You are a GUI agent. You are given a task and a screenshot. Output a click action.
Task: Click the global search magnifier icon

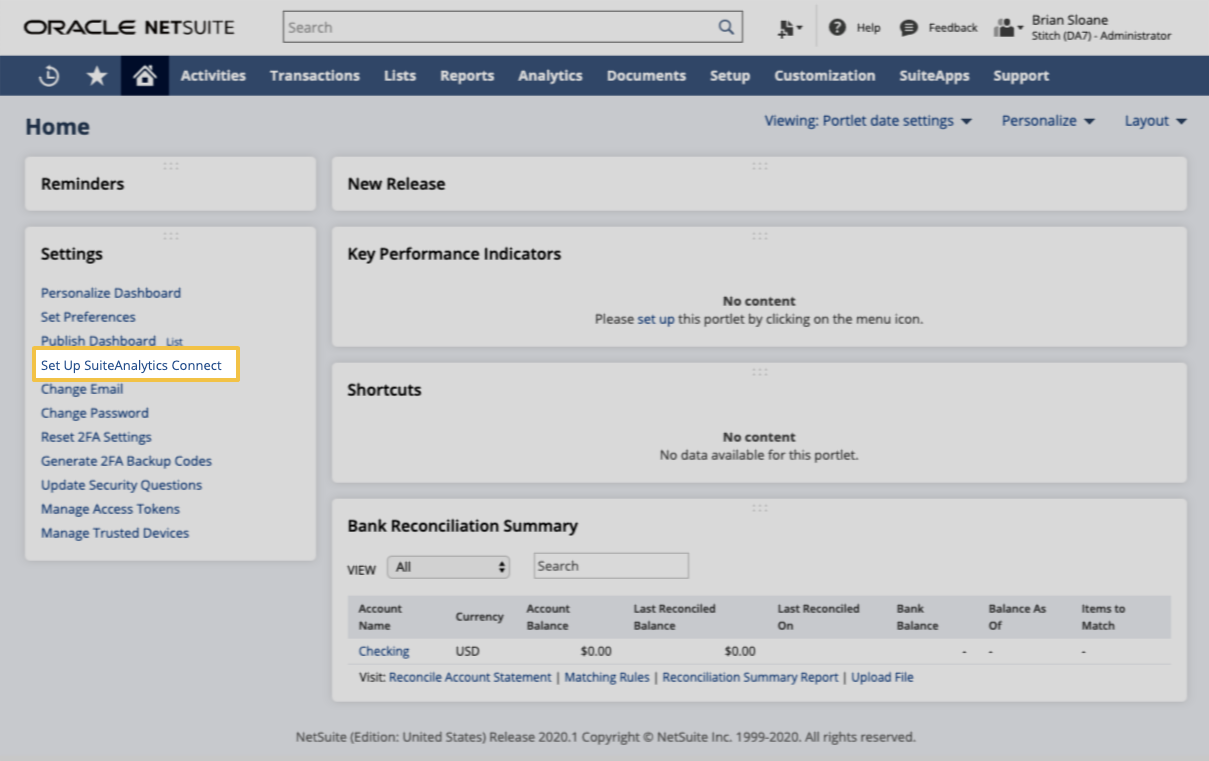[726, 26]
